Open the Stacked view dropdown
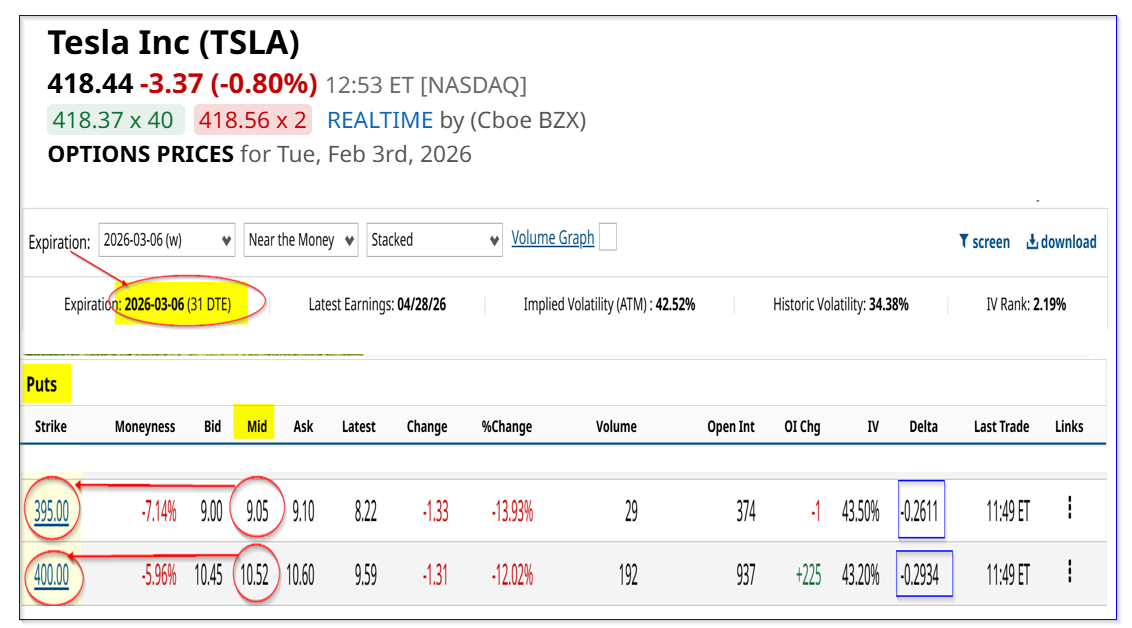The height and width of the screenshot is (628, 1132). click(435, 240)
